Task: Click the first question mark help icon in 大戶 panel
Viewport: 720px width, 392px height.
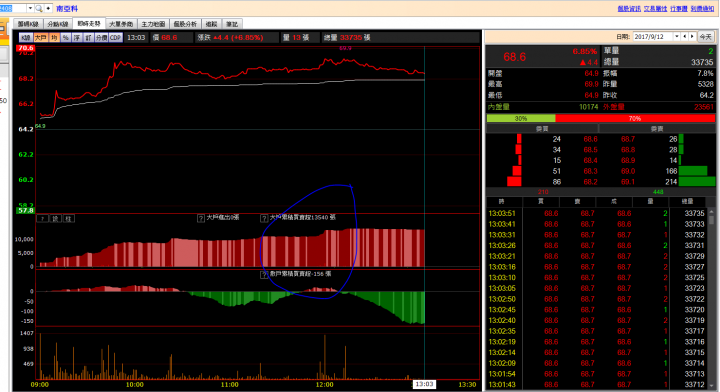Action: pyautogui.click(x=42, y=218)
